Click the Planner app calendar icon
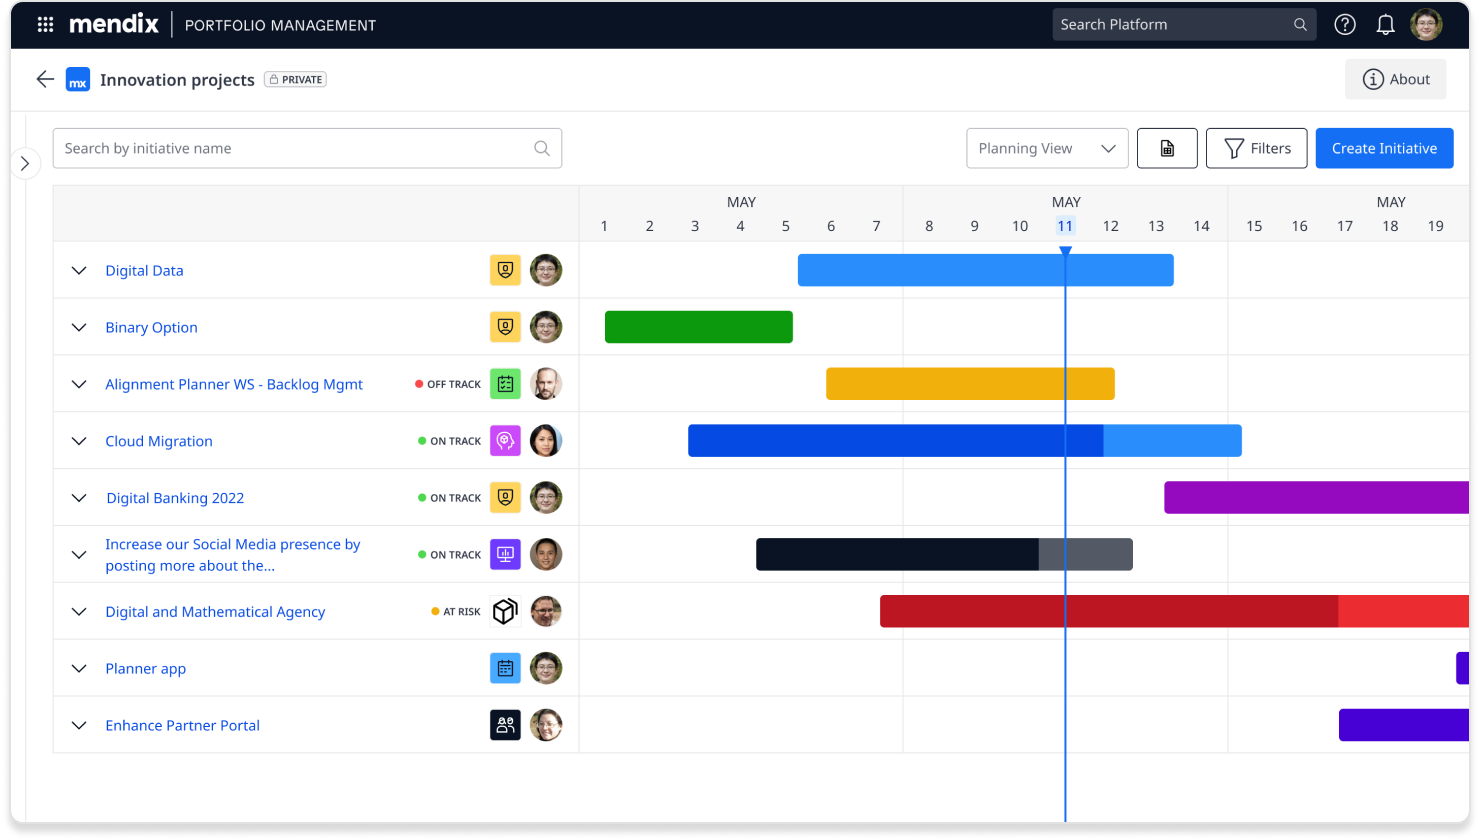1479x840 pixels. (x=505, y=668)
